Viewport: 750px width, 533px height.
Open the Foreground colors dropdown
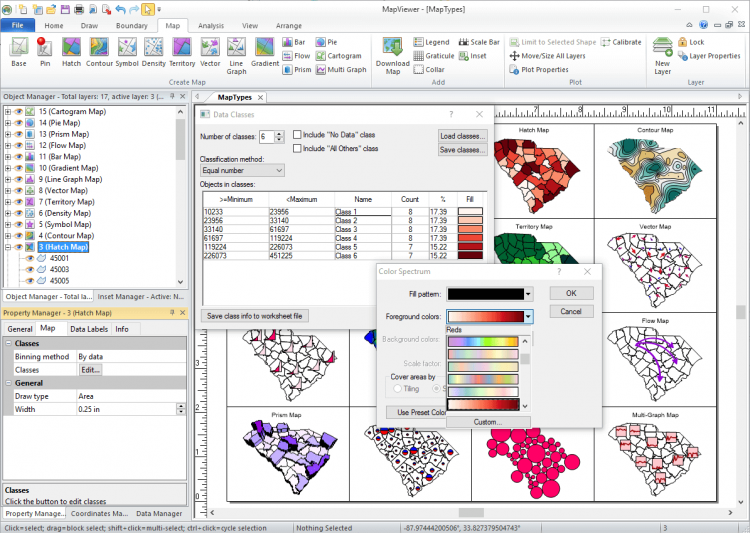pos(528,316)
